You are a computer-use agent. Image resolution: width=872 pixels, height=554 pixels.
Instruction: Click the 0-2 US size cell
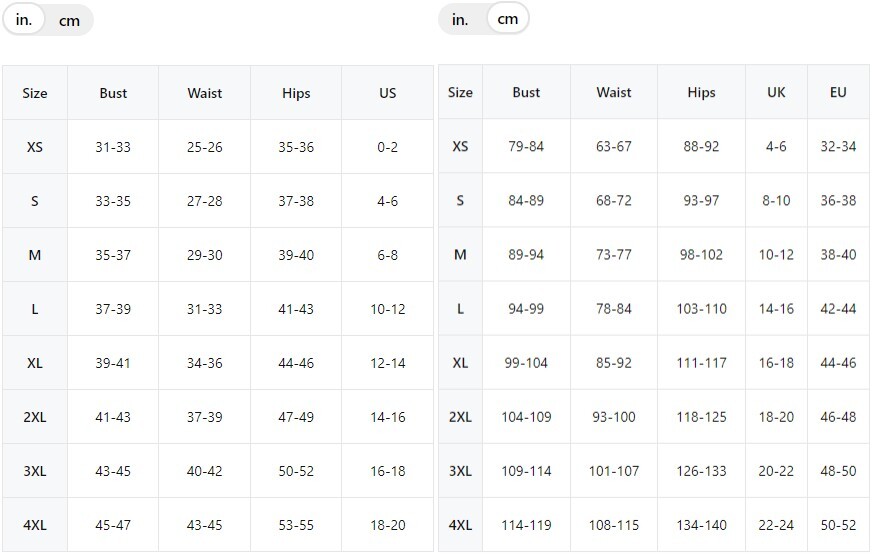(x=388, y=147)
